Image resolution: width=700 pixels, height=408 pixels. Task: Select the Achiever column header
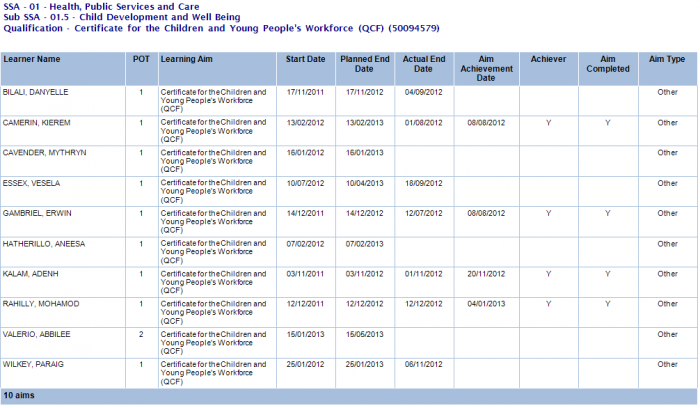(x=548, y=59)
